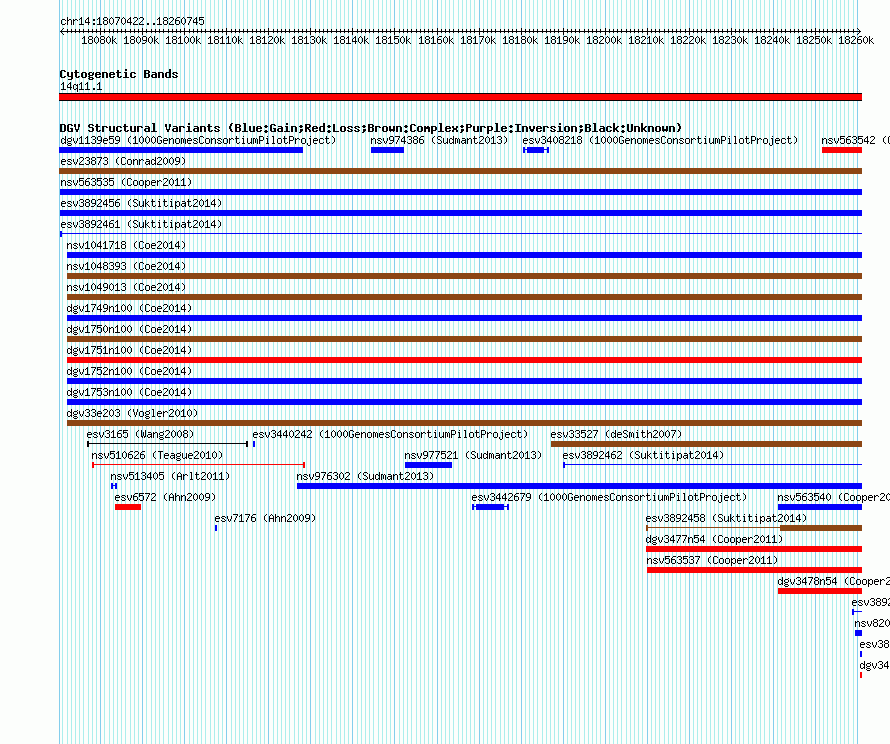Screen dimensions: 890x744
Task: Click nsv563535 (Cooper2011) label
Action: point(126,182)
